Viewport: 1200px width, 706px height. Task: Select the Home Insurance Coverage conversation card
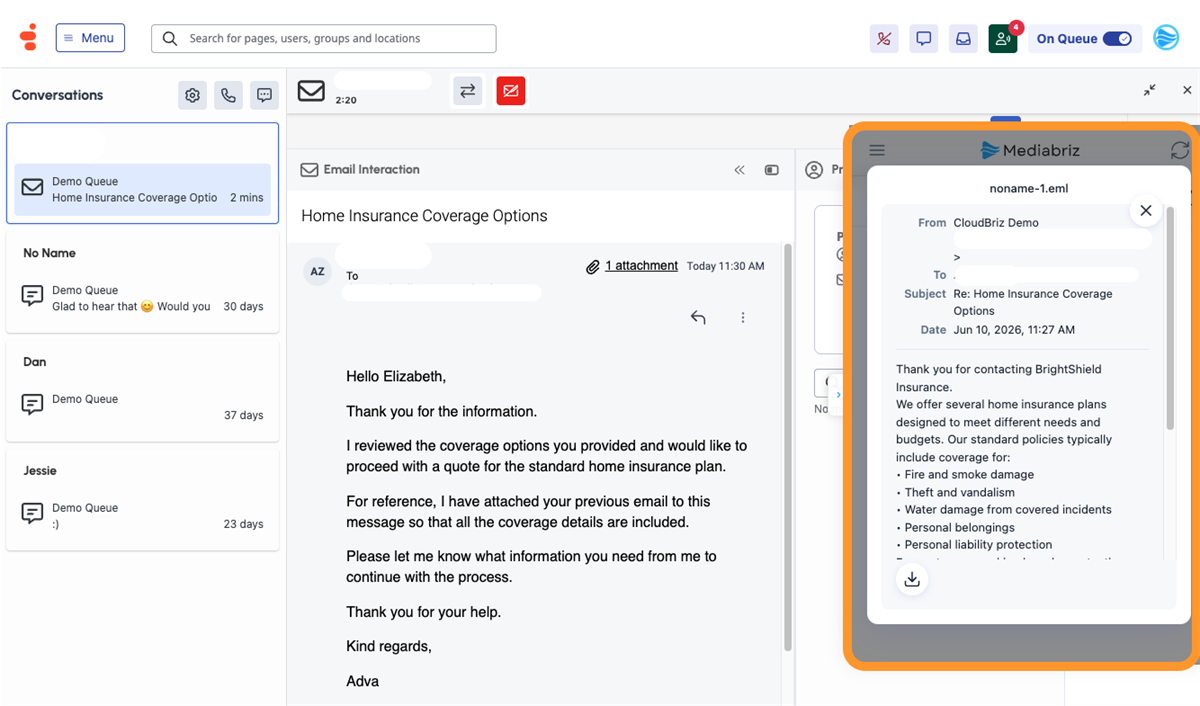[x=143, y=173]
